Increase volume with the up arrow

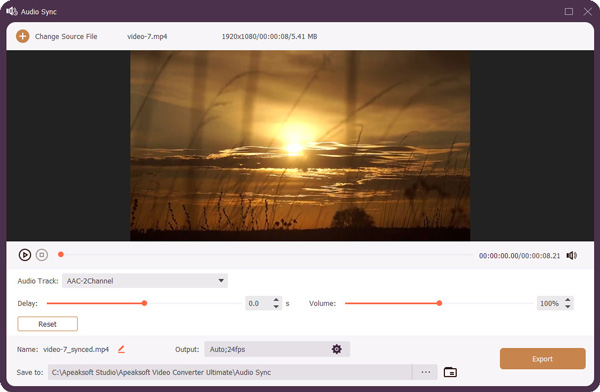point(568,300)
